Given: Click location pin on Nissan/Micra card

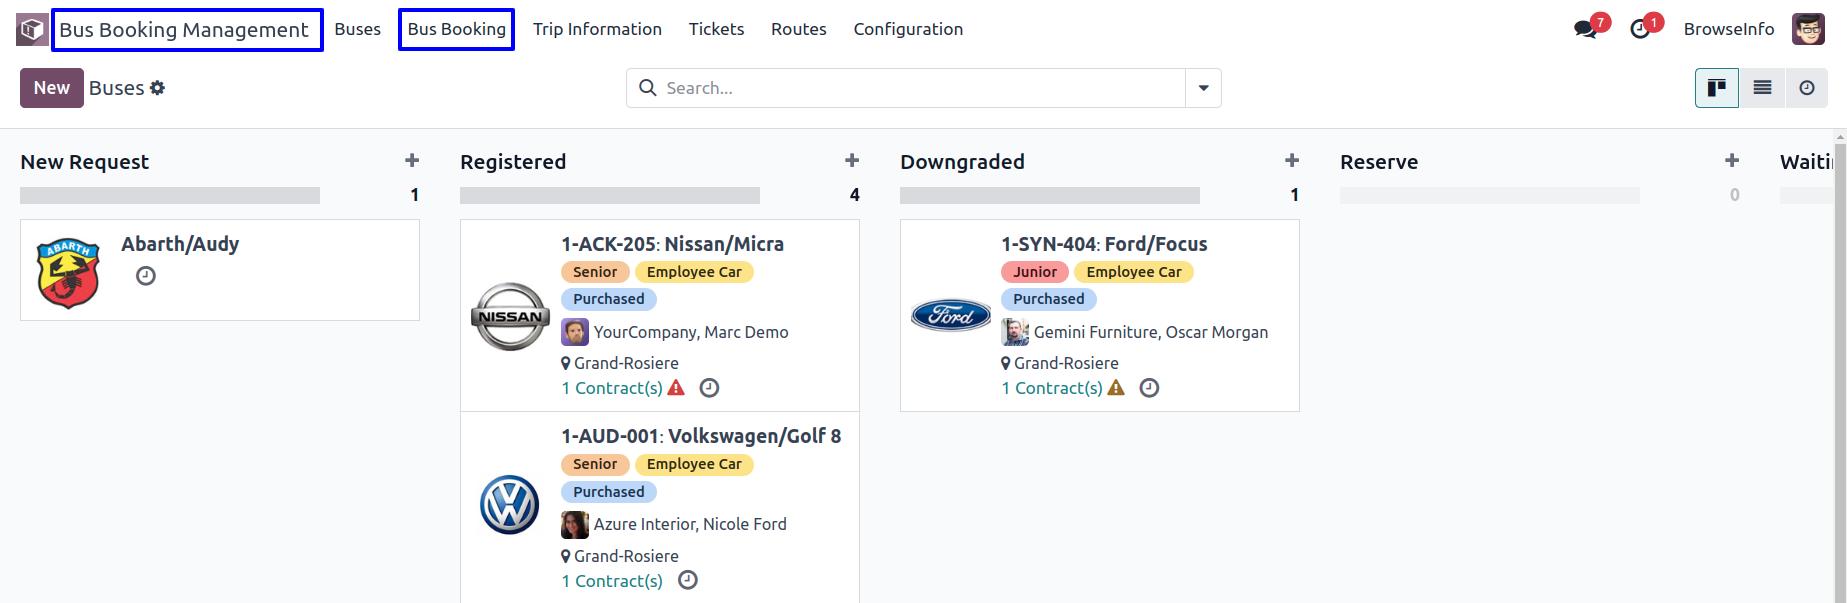Looking at the screenshot, I should click(x=566, y=363).
